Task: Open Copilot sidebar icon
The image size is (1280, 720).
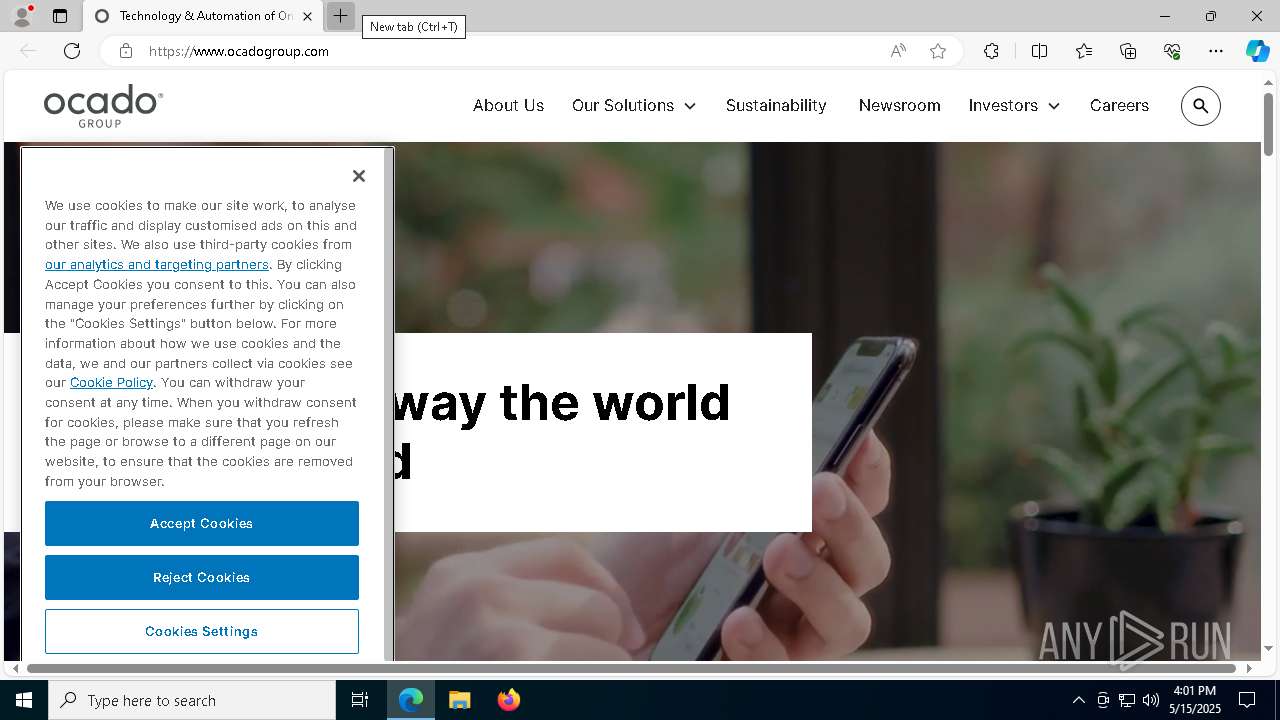Action: [1258, 51]
